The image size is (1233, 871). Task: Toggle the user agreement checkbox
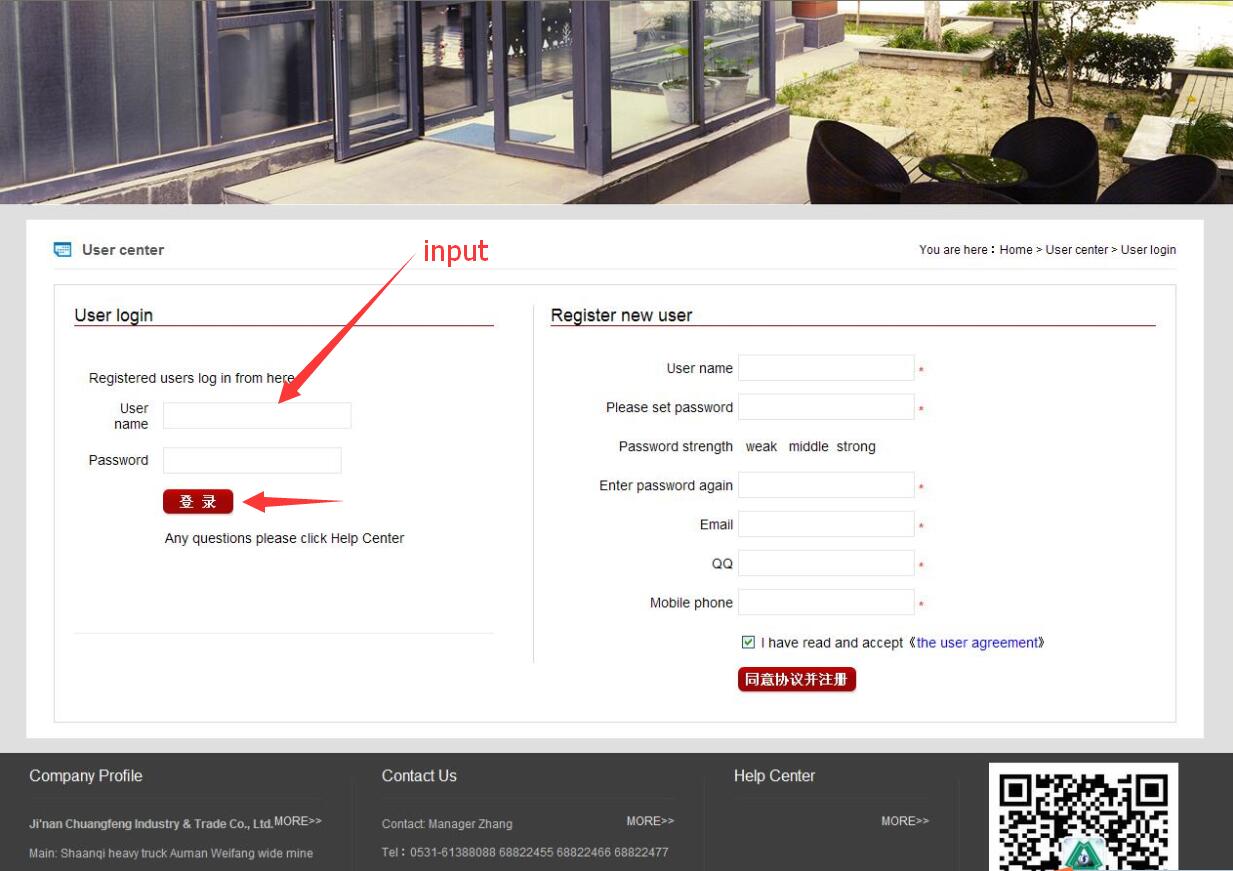tap(748, 642)
